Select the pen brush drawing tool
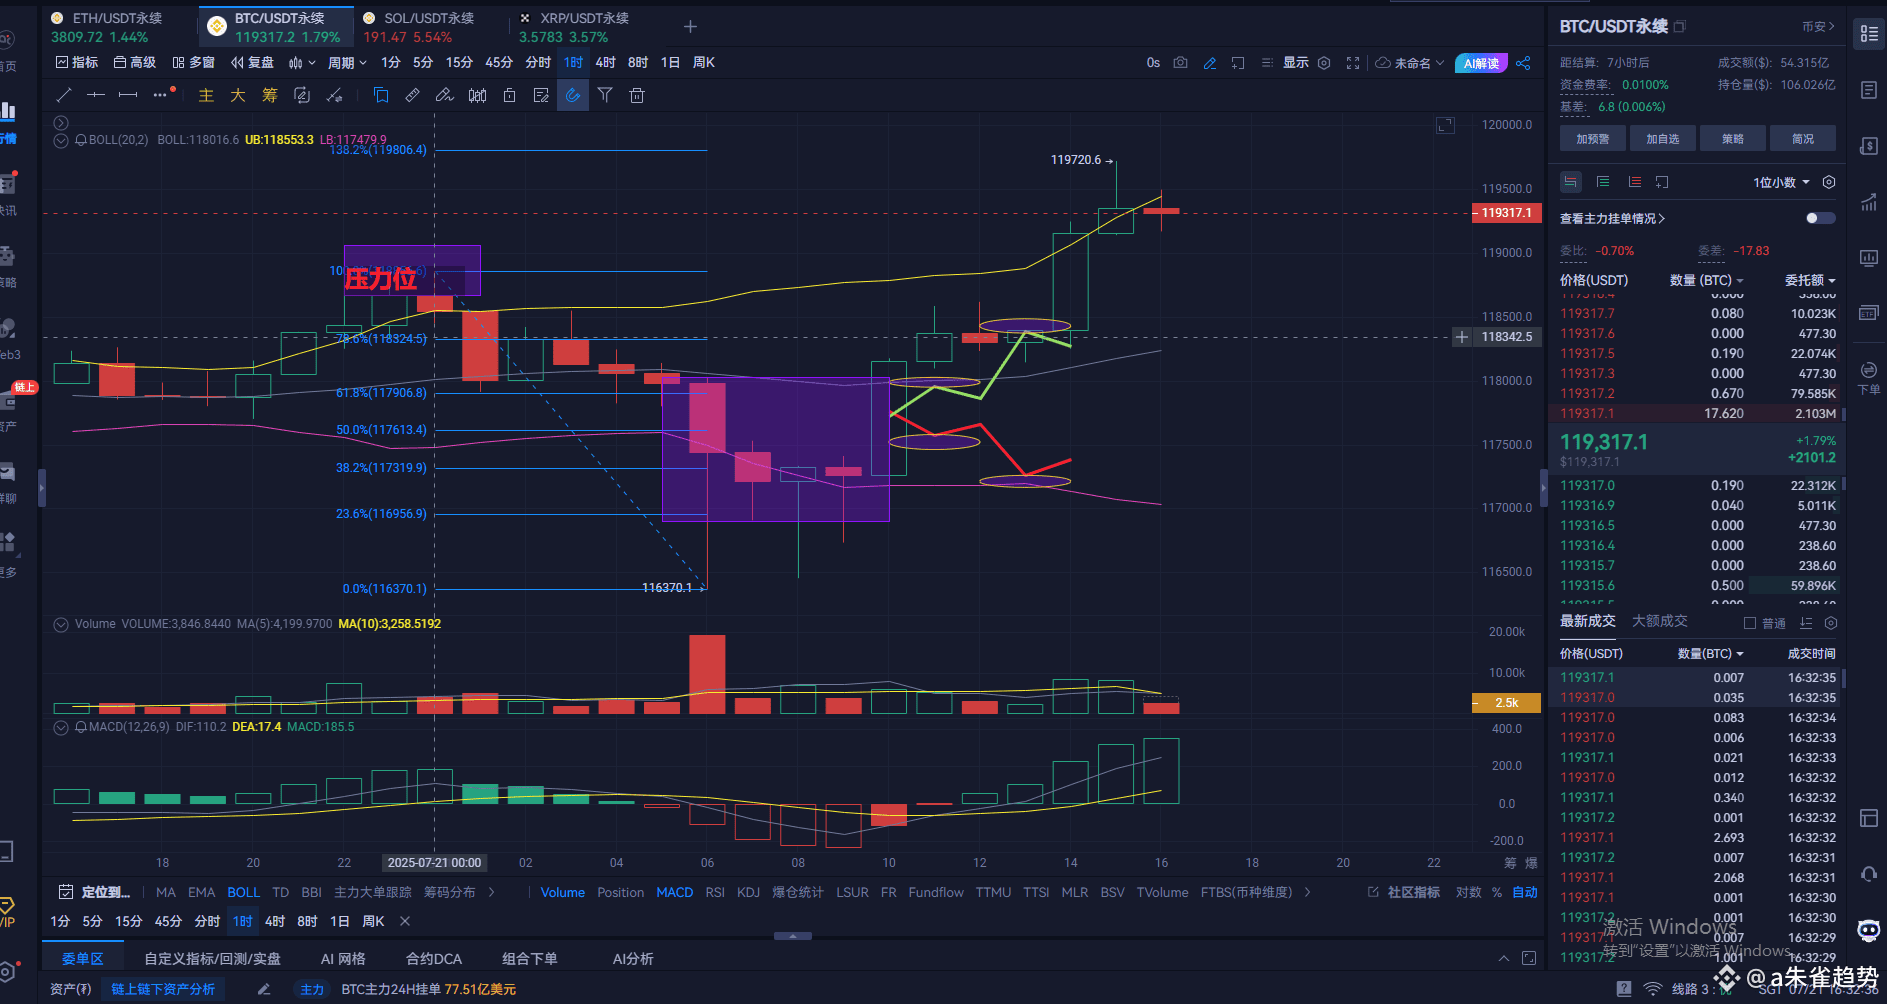This screenshot has height=1004, width=1887. (x=445, y=95)
